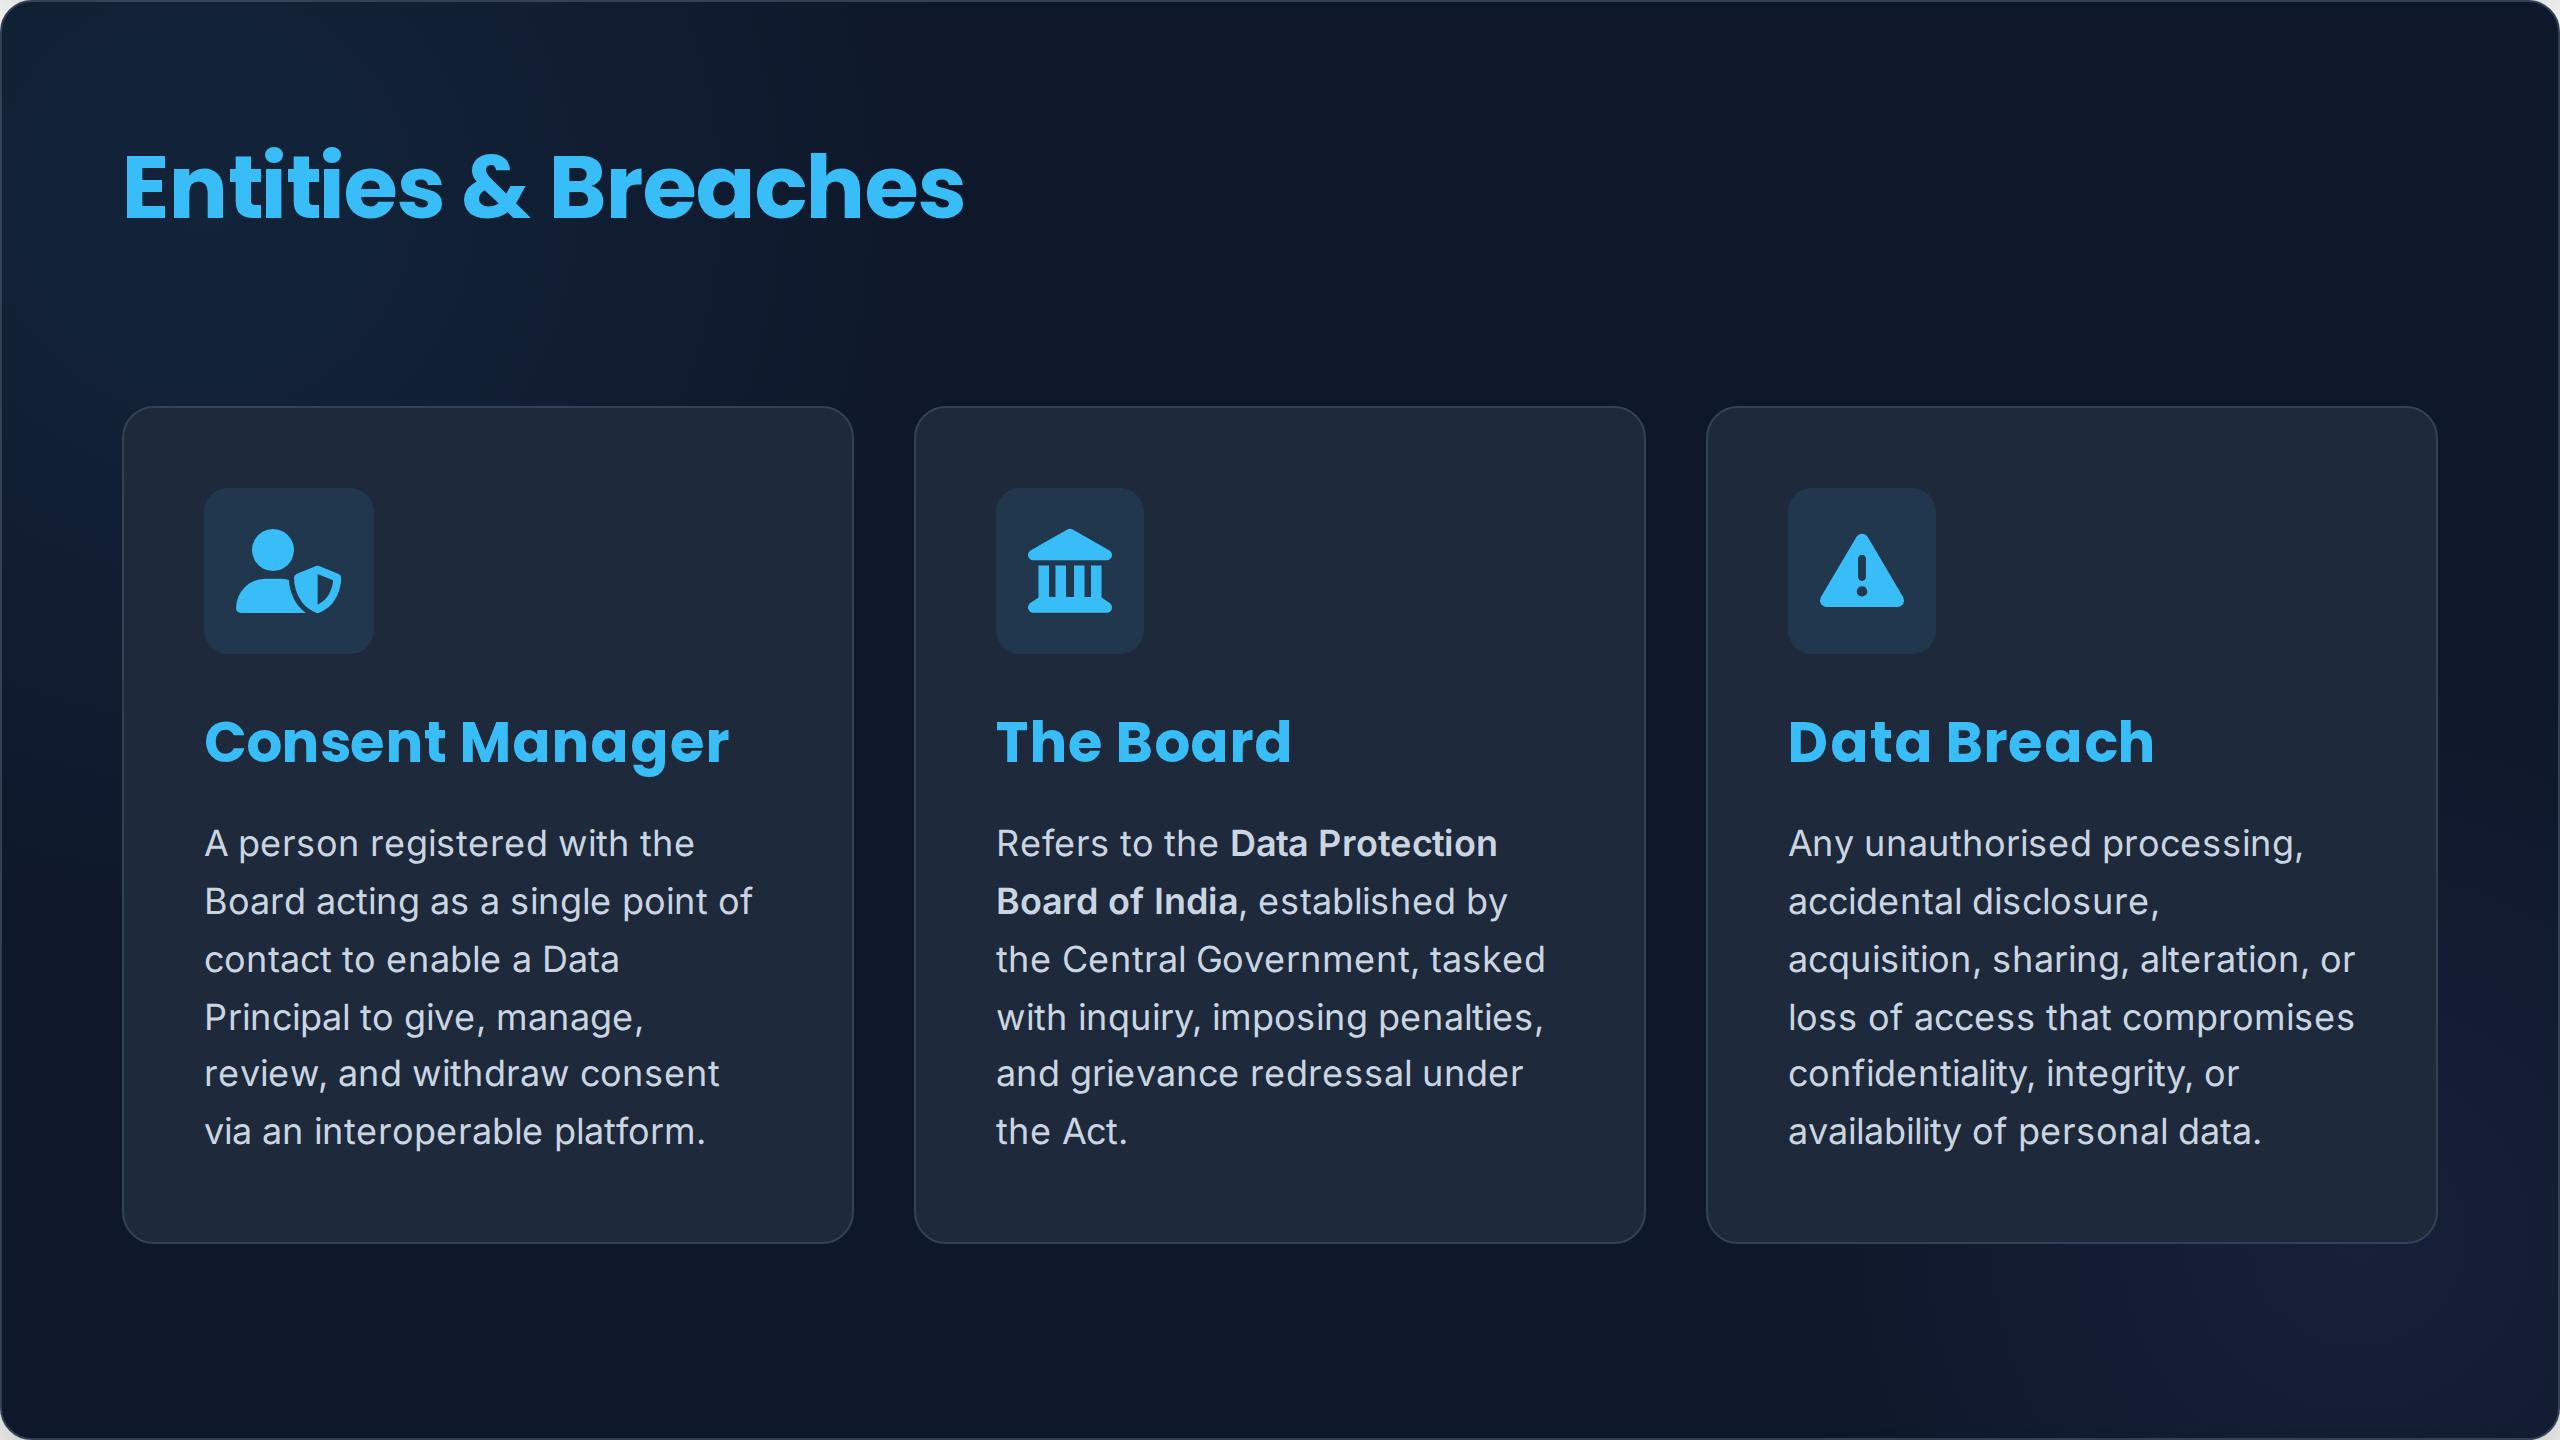Click 'Principal to give, manage,' line
The image size is (2560, 1440).
[x=424, y=1018]
